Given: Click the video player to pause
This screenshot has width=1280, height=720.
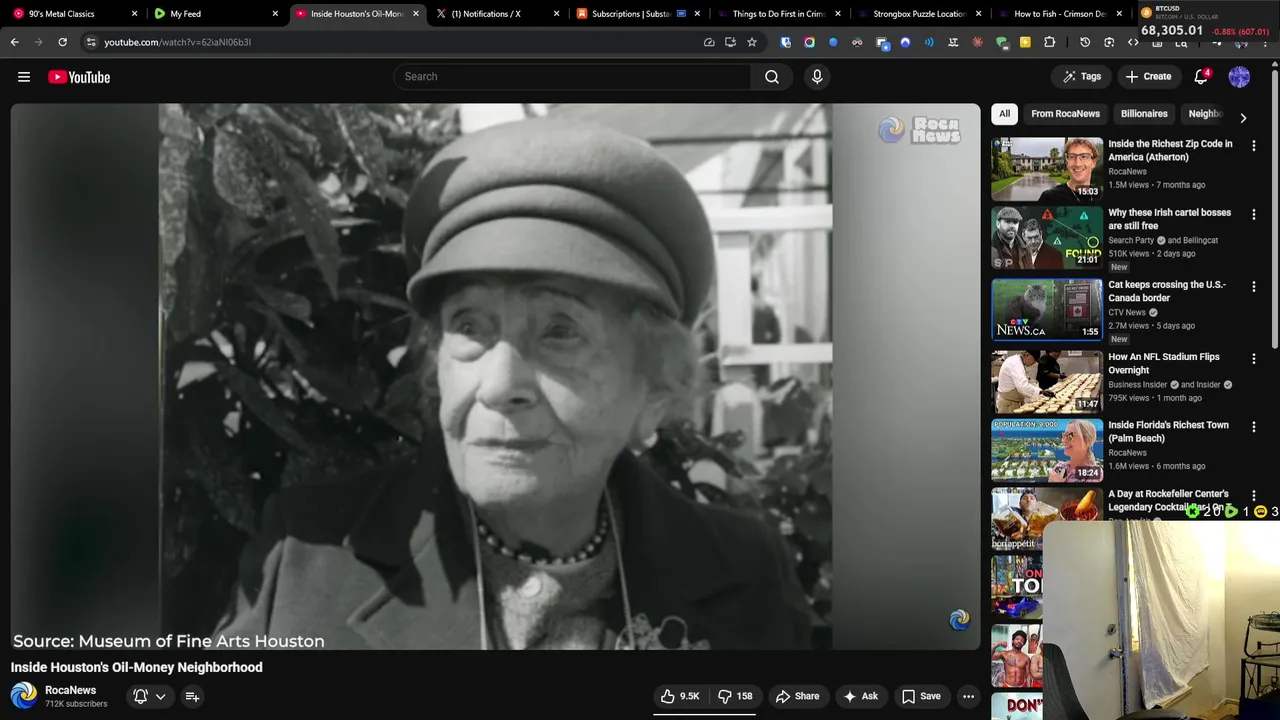Looking at the screenshot, I should pos(495,376).
